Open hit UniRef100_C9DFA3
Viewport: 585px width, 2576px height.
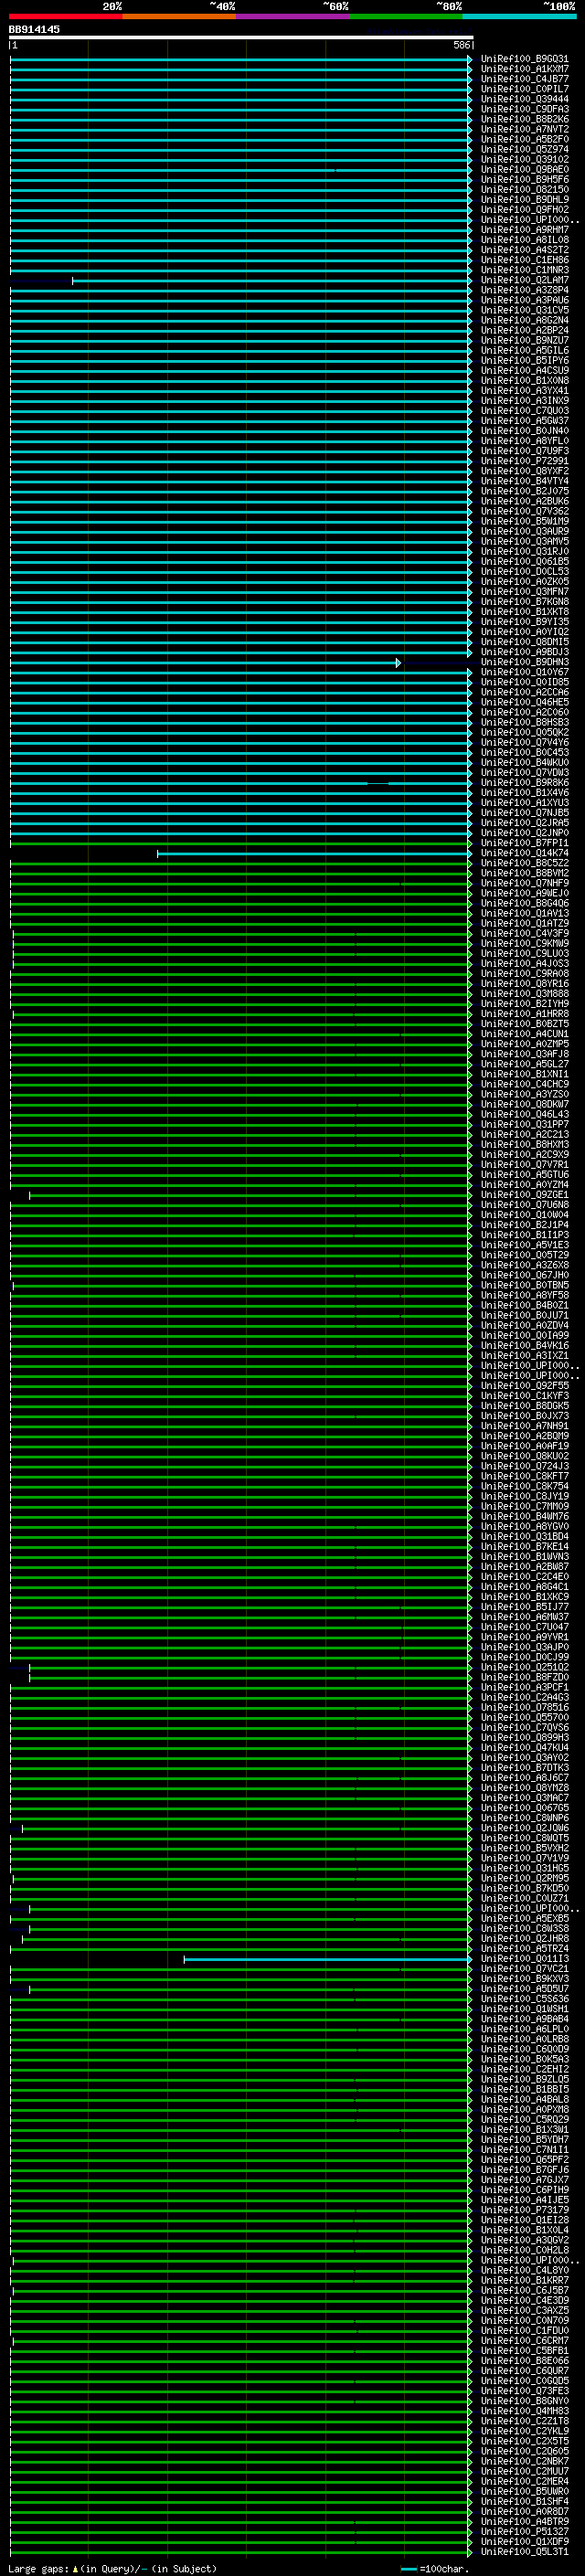(x=525, y=109)
